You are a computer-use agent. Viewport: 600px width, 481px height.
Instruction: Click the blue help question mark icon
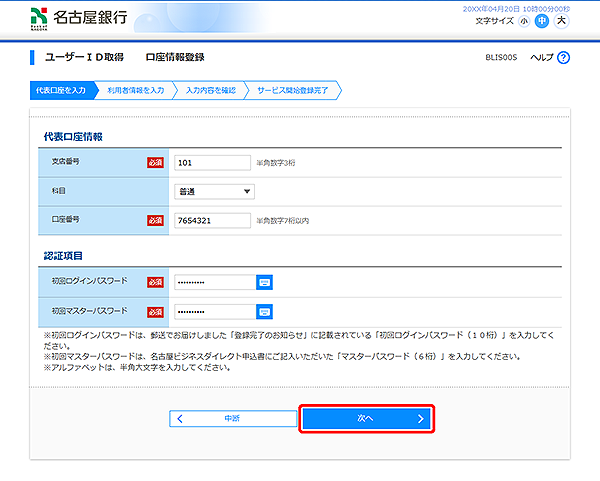pyautogui.click(x=563, y=58)
